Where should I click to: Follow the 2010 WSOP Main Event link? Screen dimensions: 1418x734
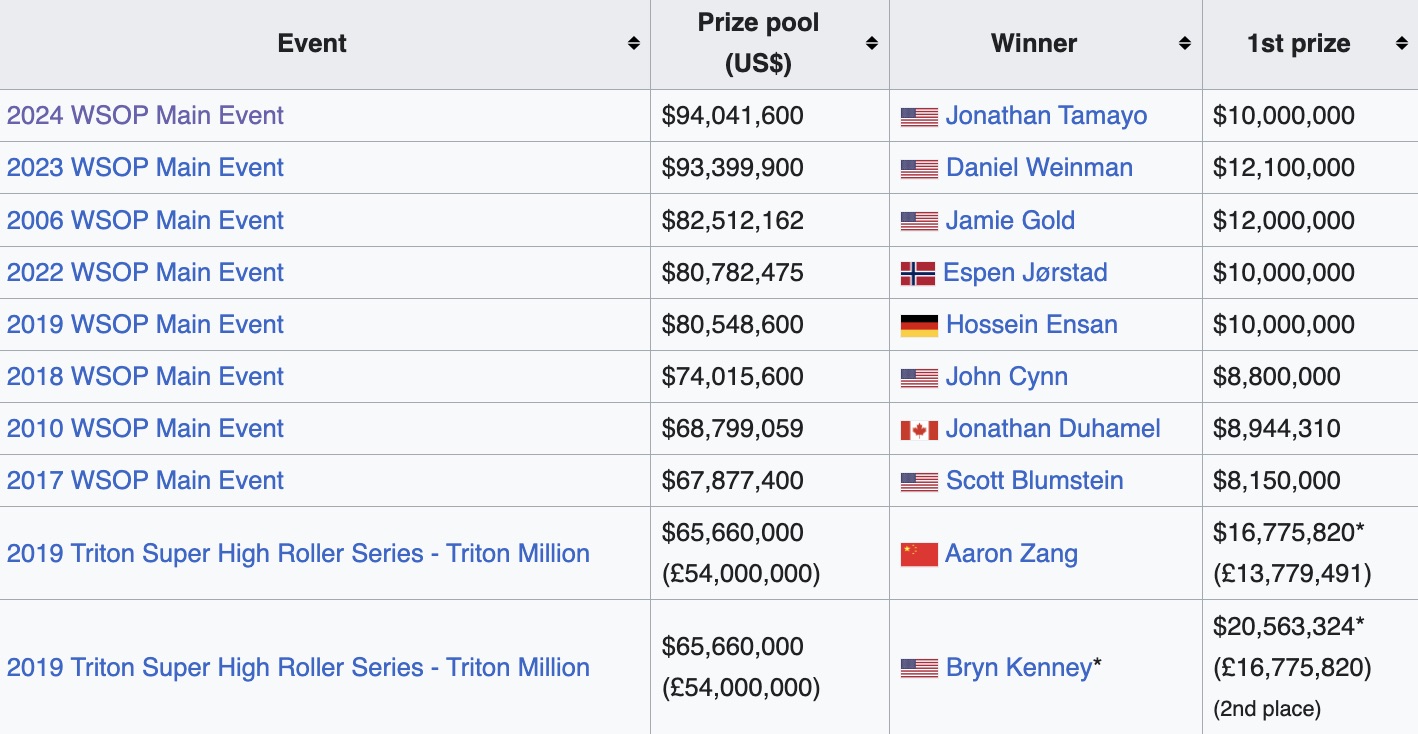[x=145, y=429]
